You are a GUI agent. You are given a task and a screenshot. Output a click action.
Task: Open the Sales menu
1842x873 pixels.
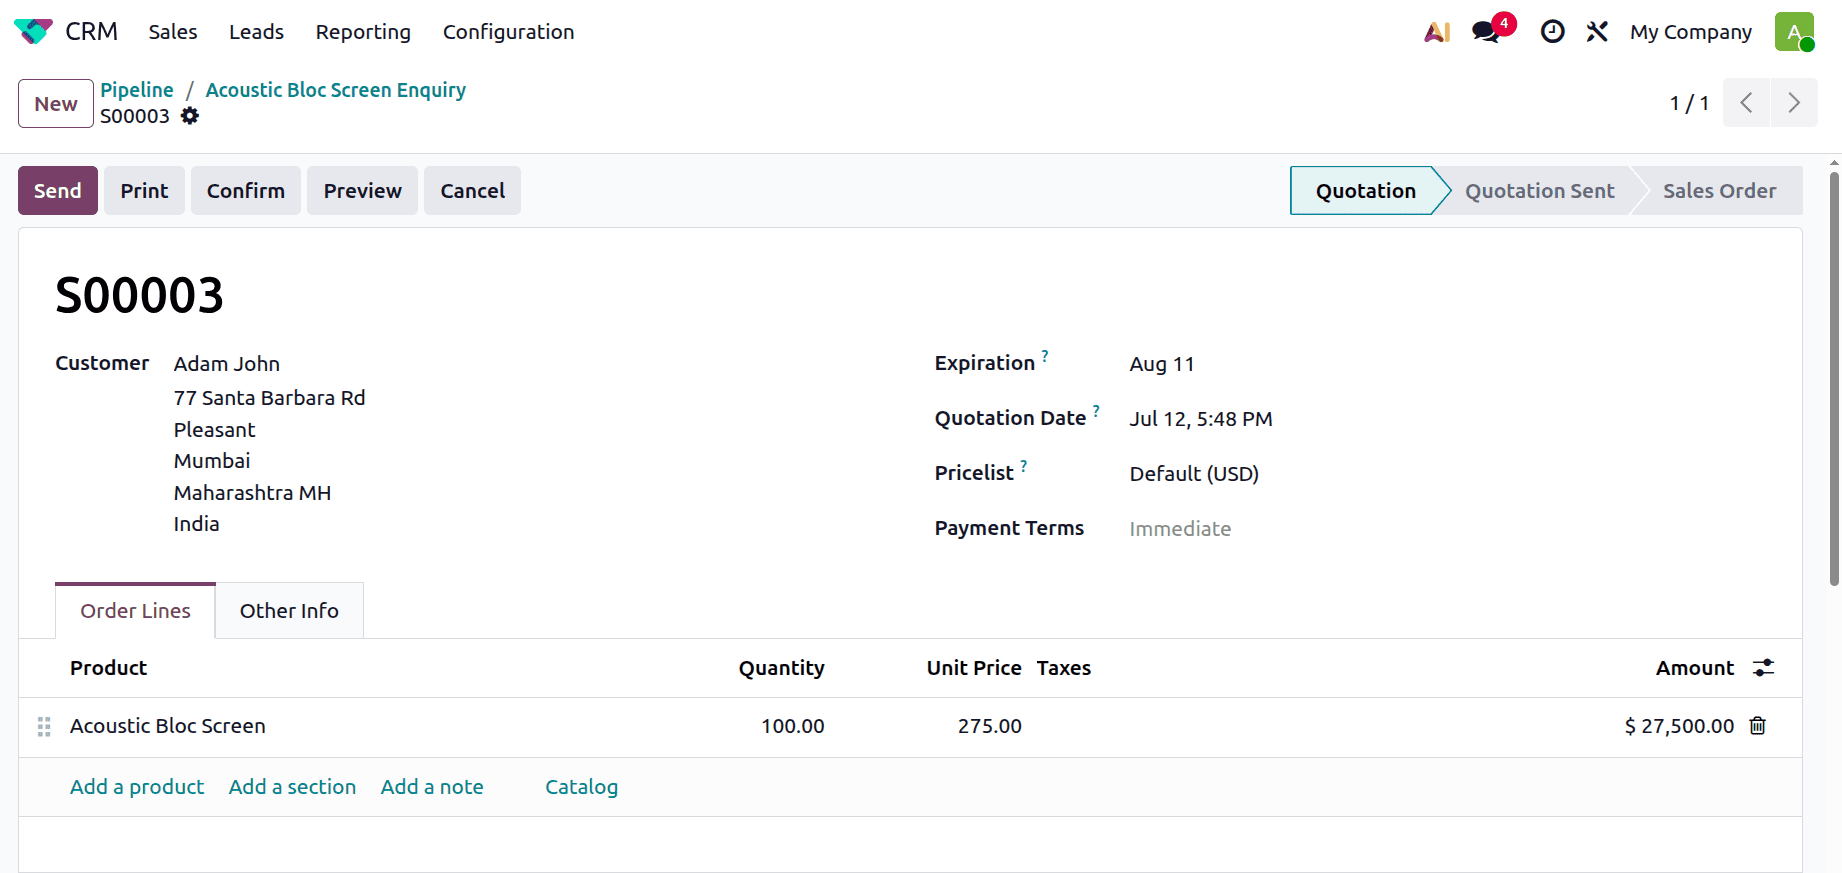click(173, 32)
